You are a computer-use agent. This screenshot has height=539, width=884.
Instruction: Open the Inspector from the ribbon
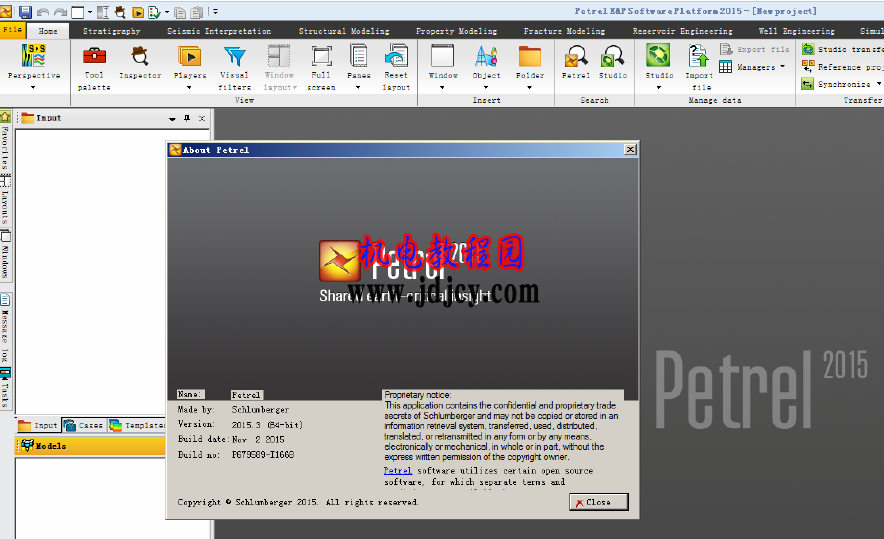tap(140, 63)
